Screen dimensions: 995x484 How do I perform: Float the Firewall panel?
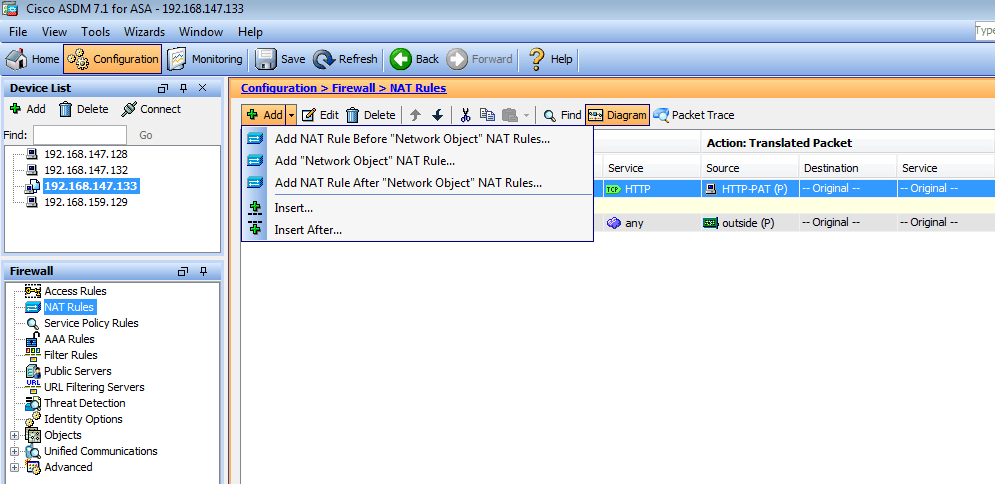pyautogui.click(x=183, y=271)
